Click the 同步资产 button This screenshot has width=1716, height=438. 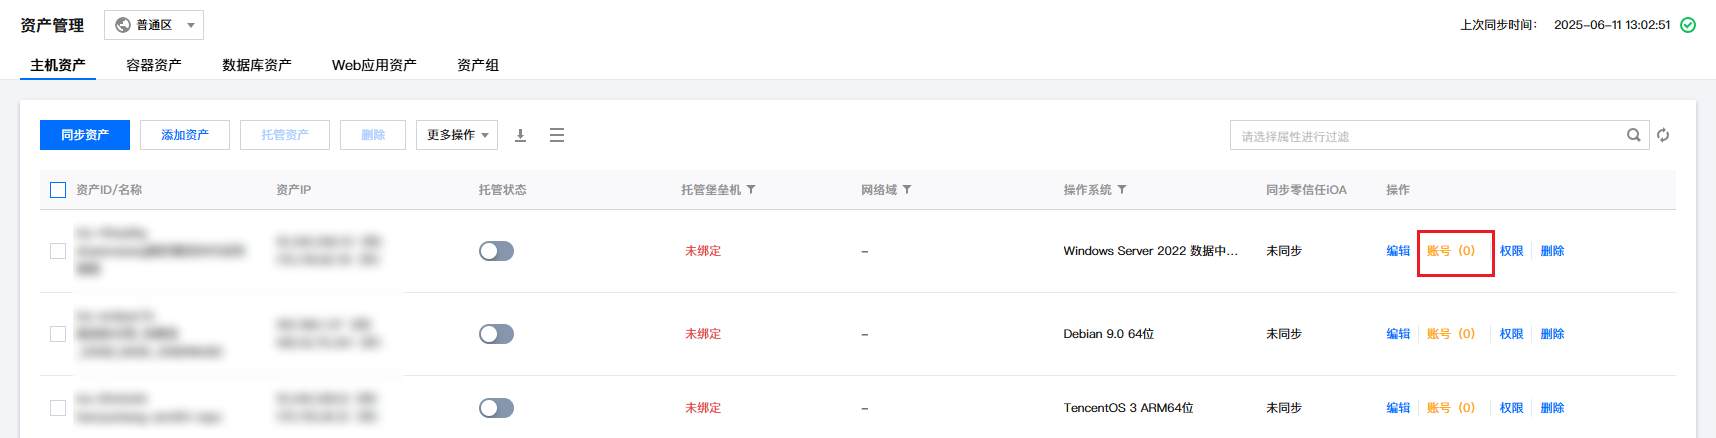(x=85, y=135)
